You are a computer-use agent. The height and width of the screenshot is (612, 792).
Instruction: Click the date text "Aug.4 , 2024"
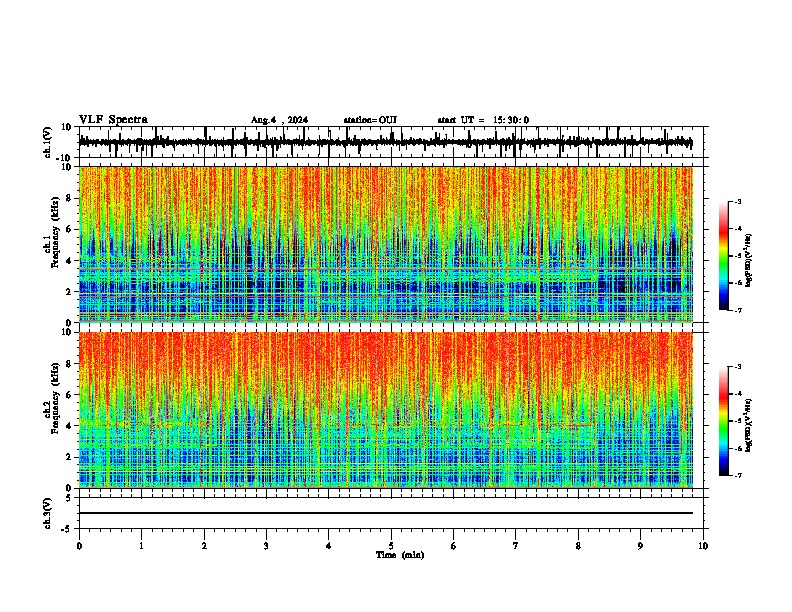click(x=279, y=120)
